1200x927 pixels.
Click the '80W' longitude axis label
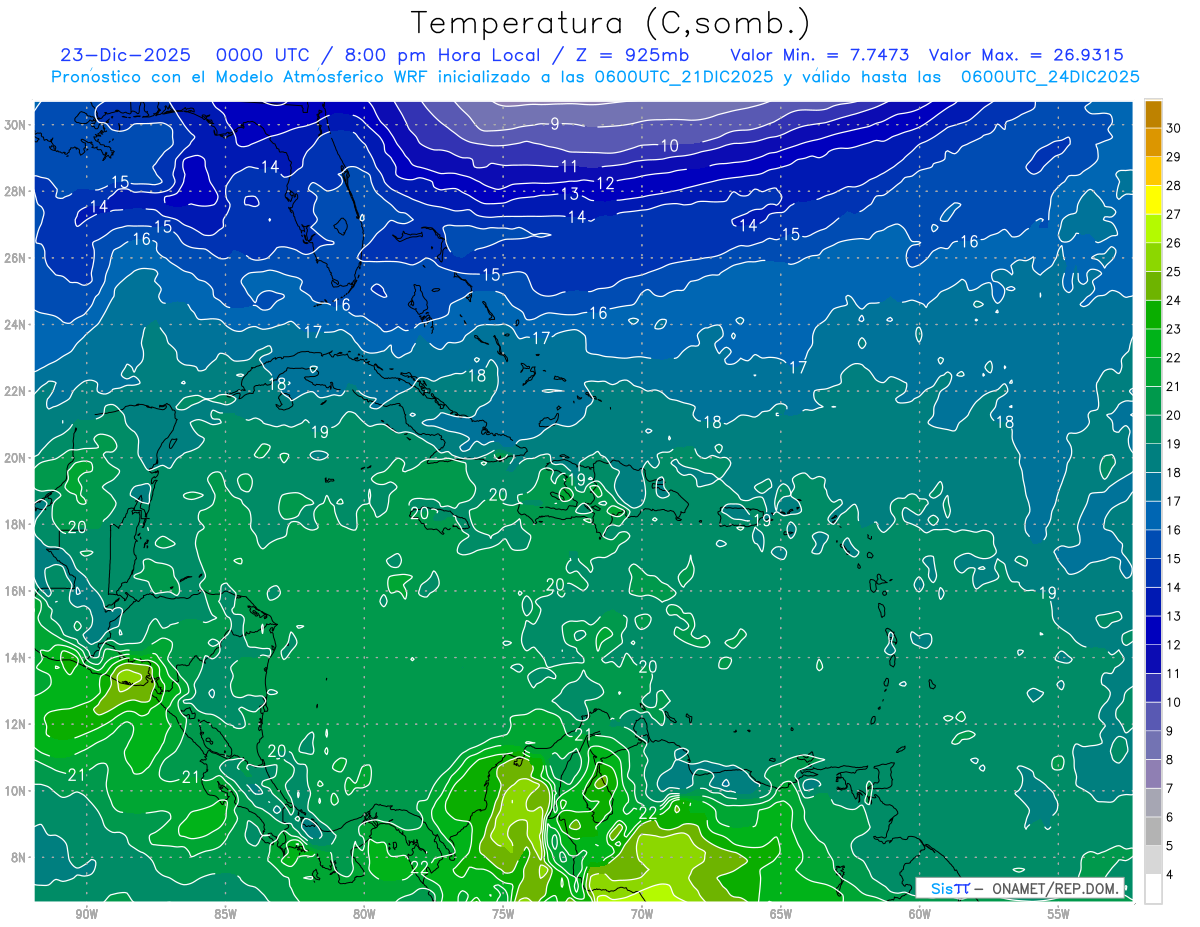pyautogui.click(x=364, y=914)
